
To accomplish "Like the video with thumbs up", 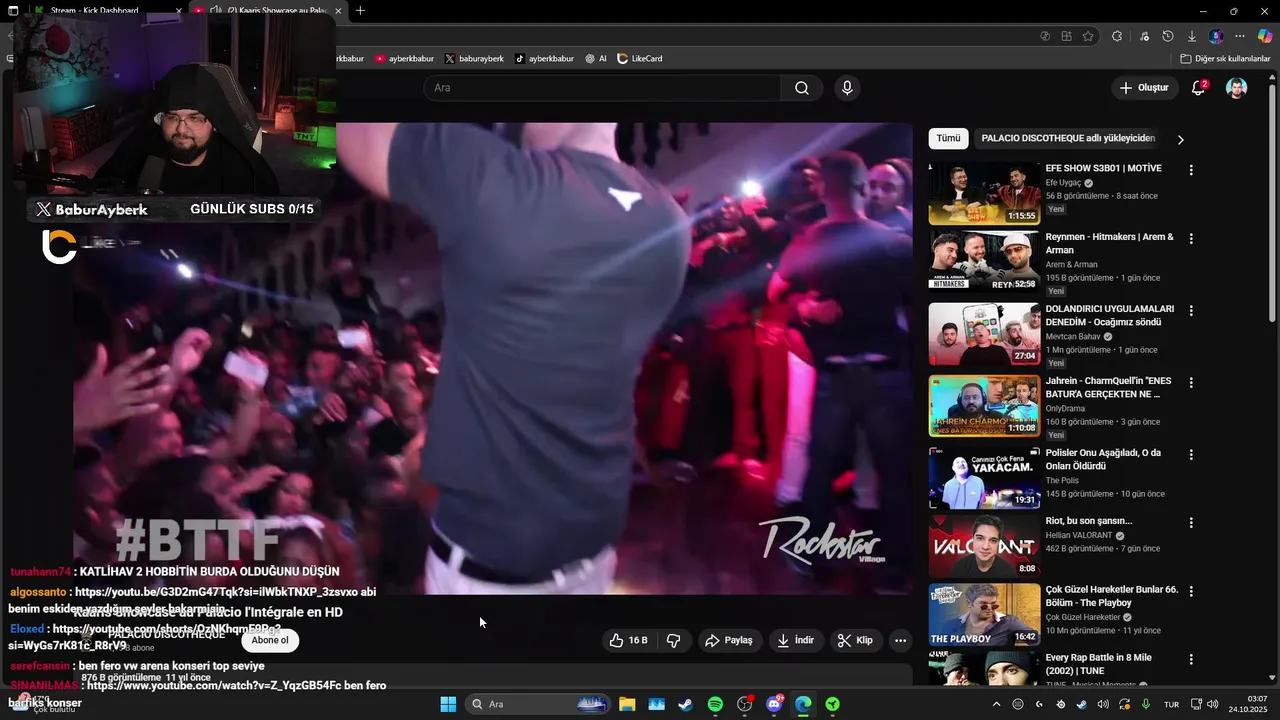I will (x=628, y=640).
